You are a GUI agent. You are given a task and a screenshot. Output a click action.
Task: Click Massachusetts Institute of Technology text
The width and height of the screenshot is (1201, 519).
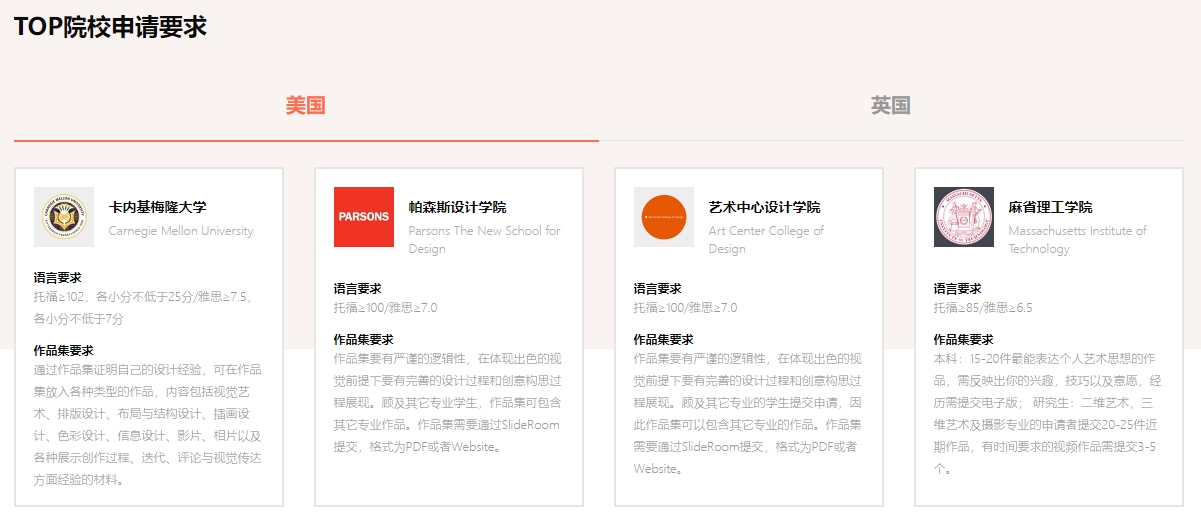pyautogui.click(x=1077, y=240)
